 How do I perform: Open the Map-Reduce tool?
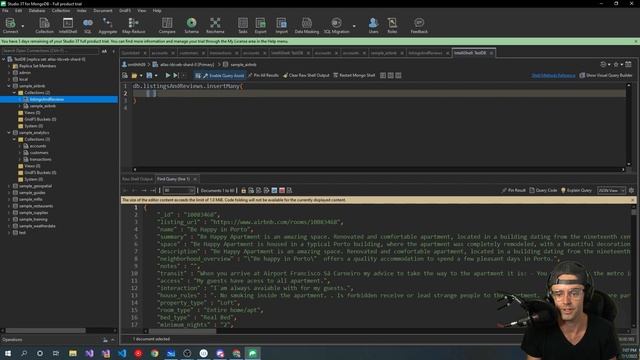point(133,25)
